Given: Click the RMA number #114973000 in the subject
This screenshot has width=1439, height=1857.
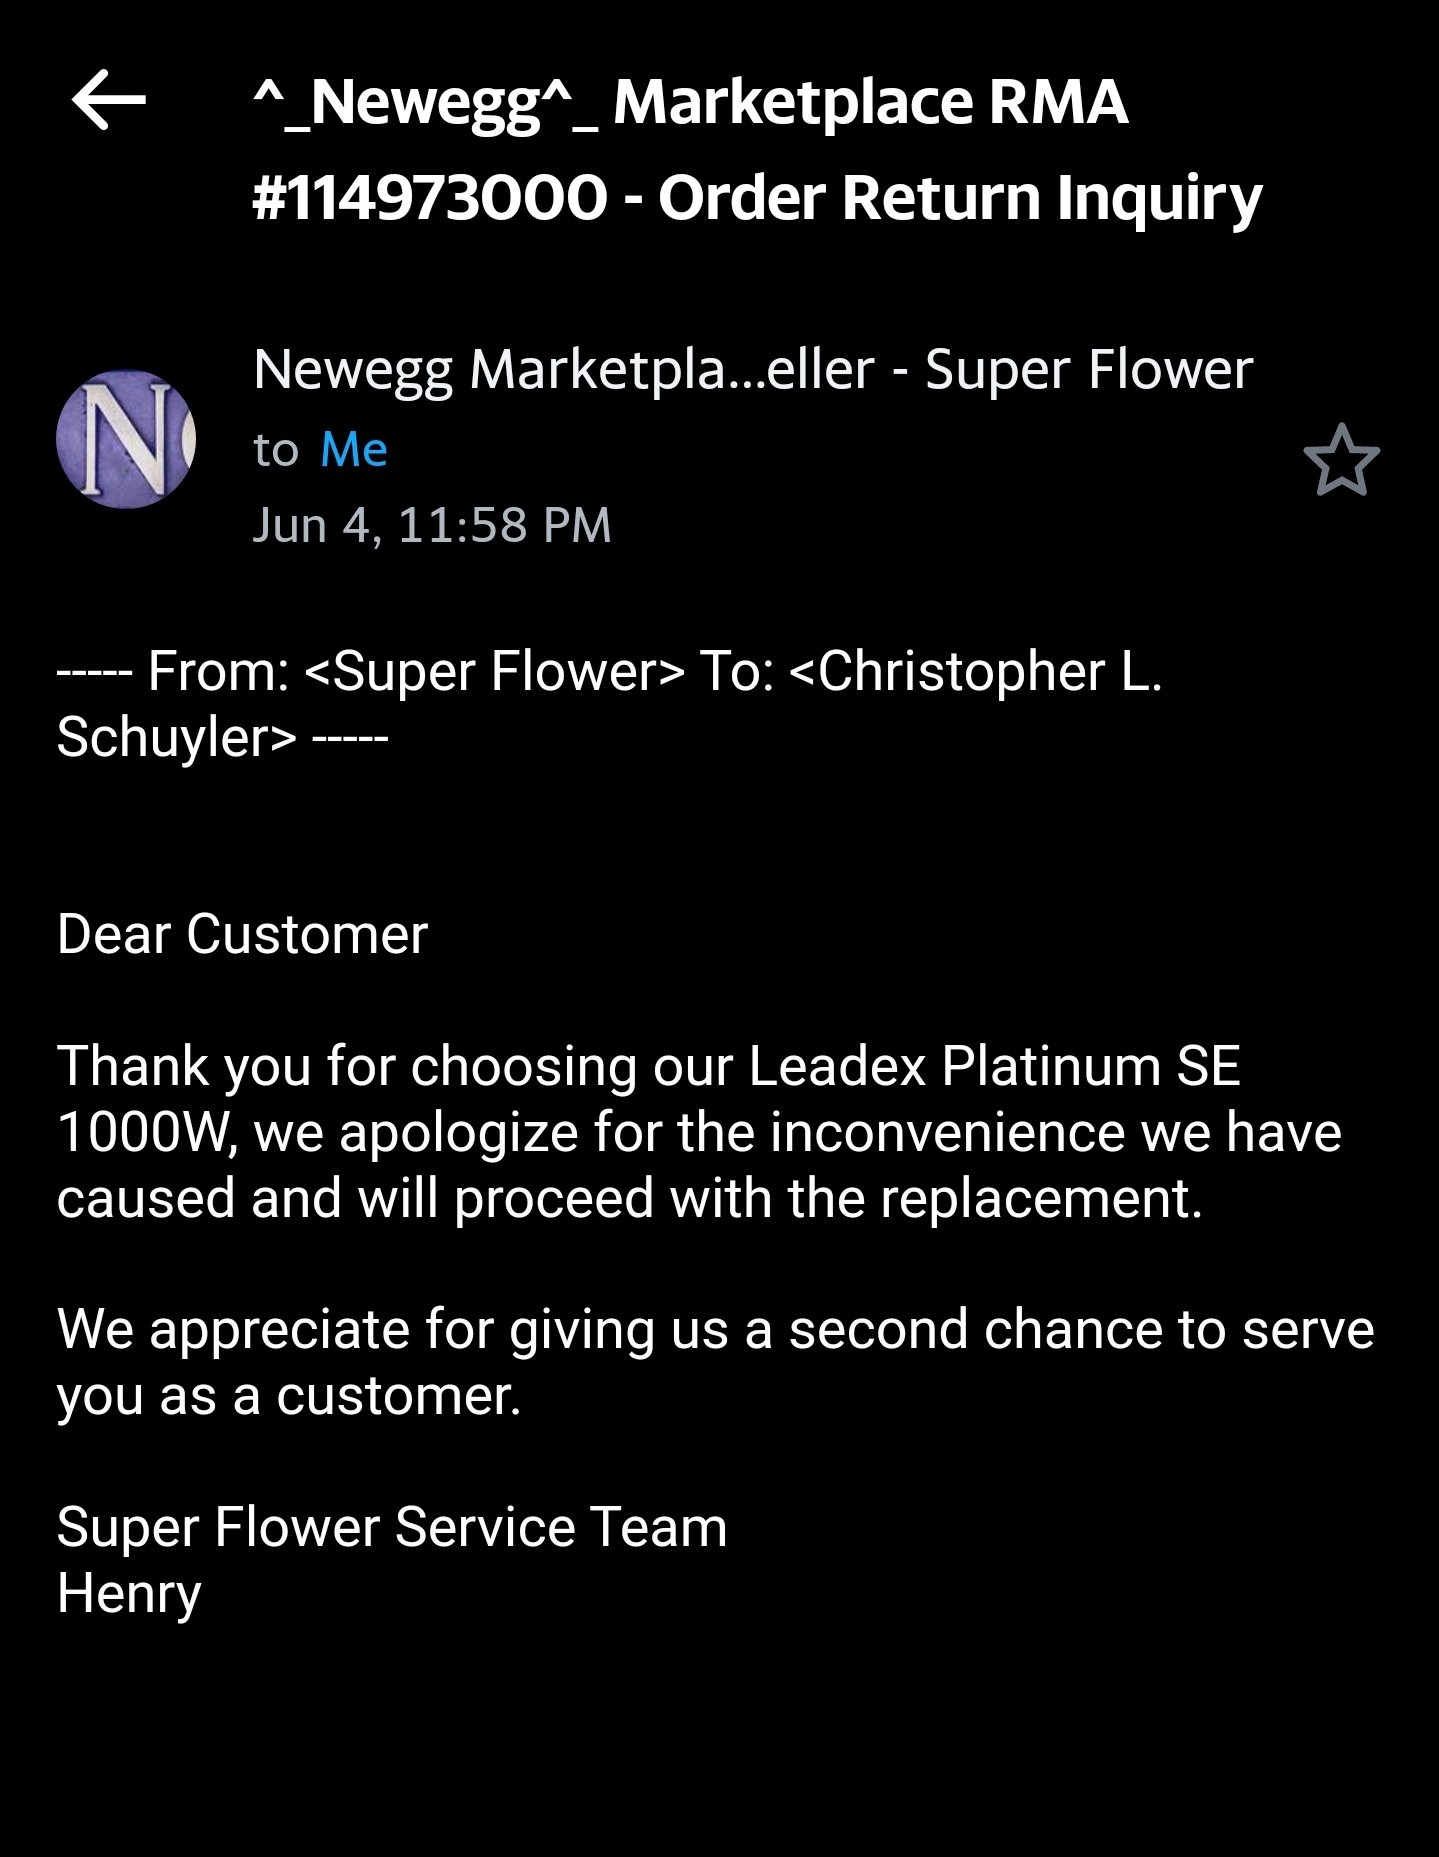Looking at the screenshot, I should [430, 197].
